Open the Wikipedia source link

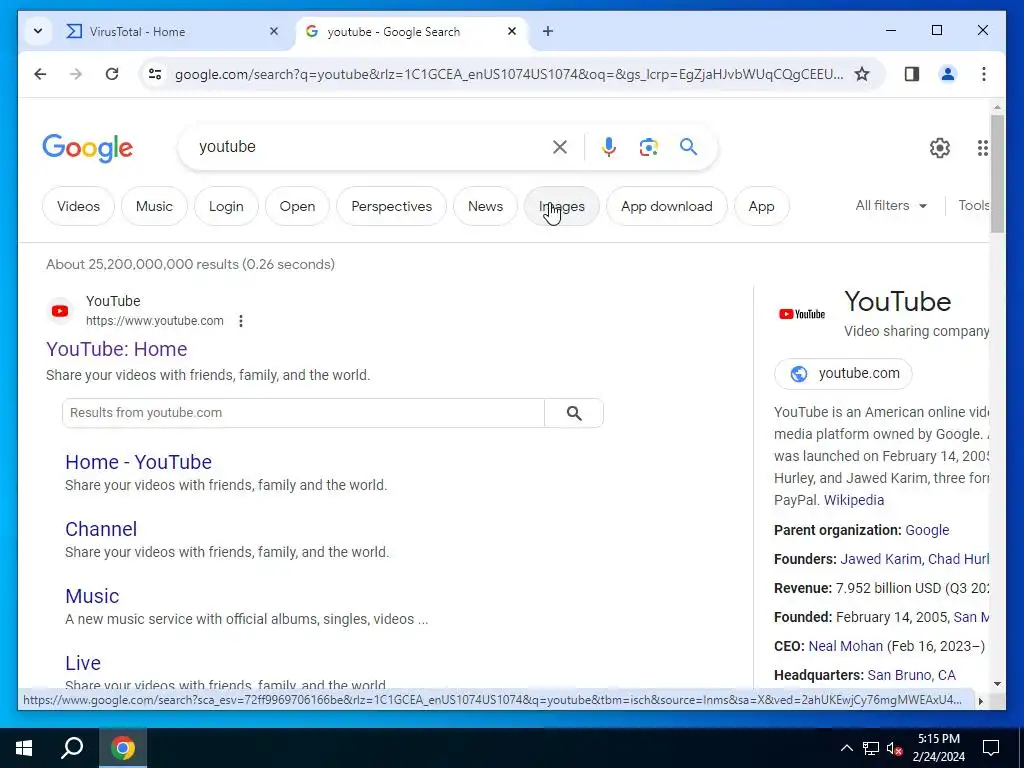(x=854, y=500)
